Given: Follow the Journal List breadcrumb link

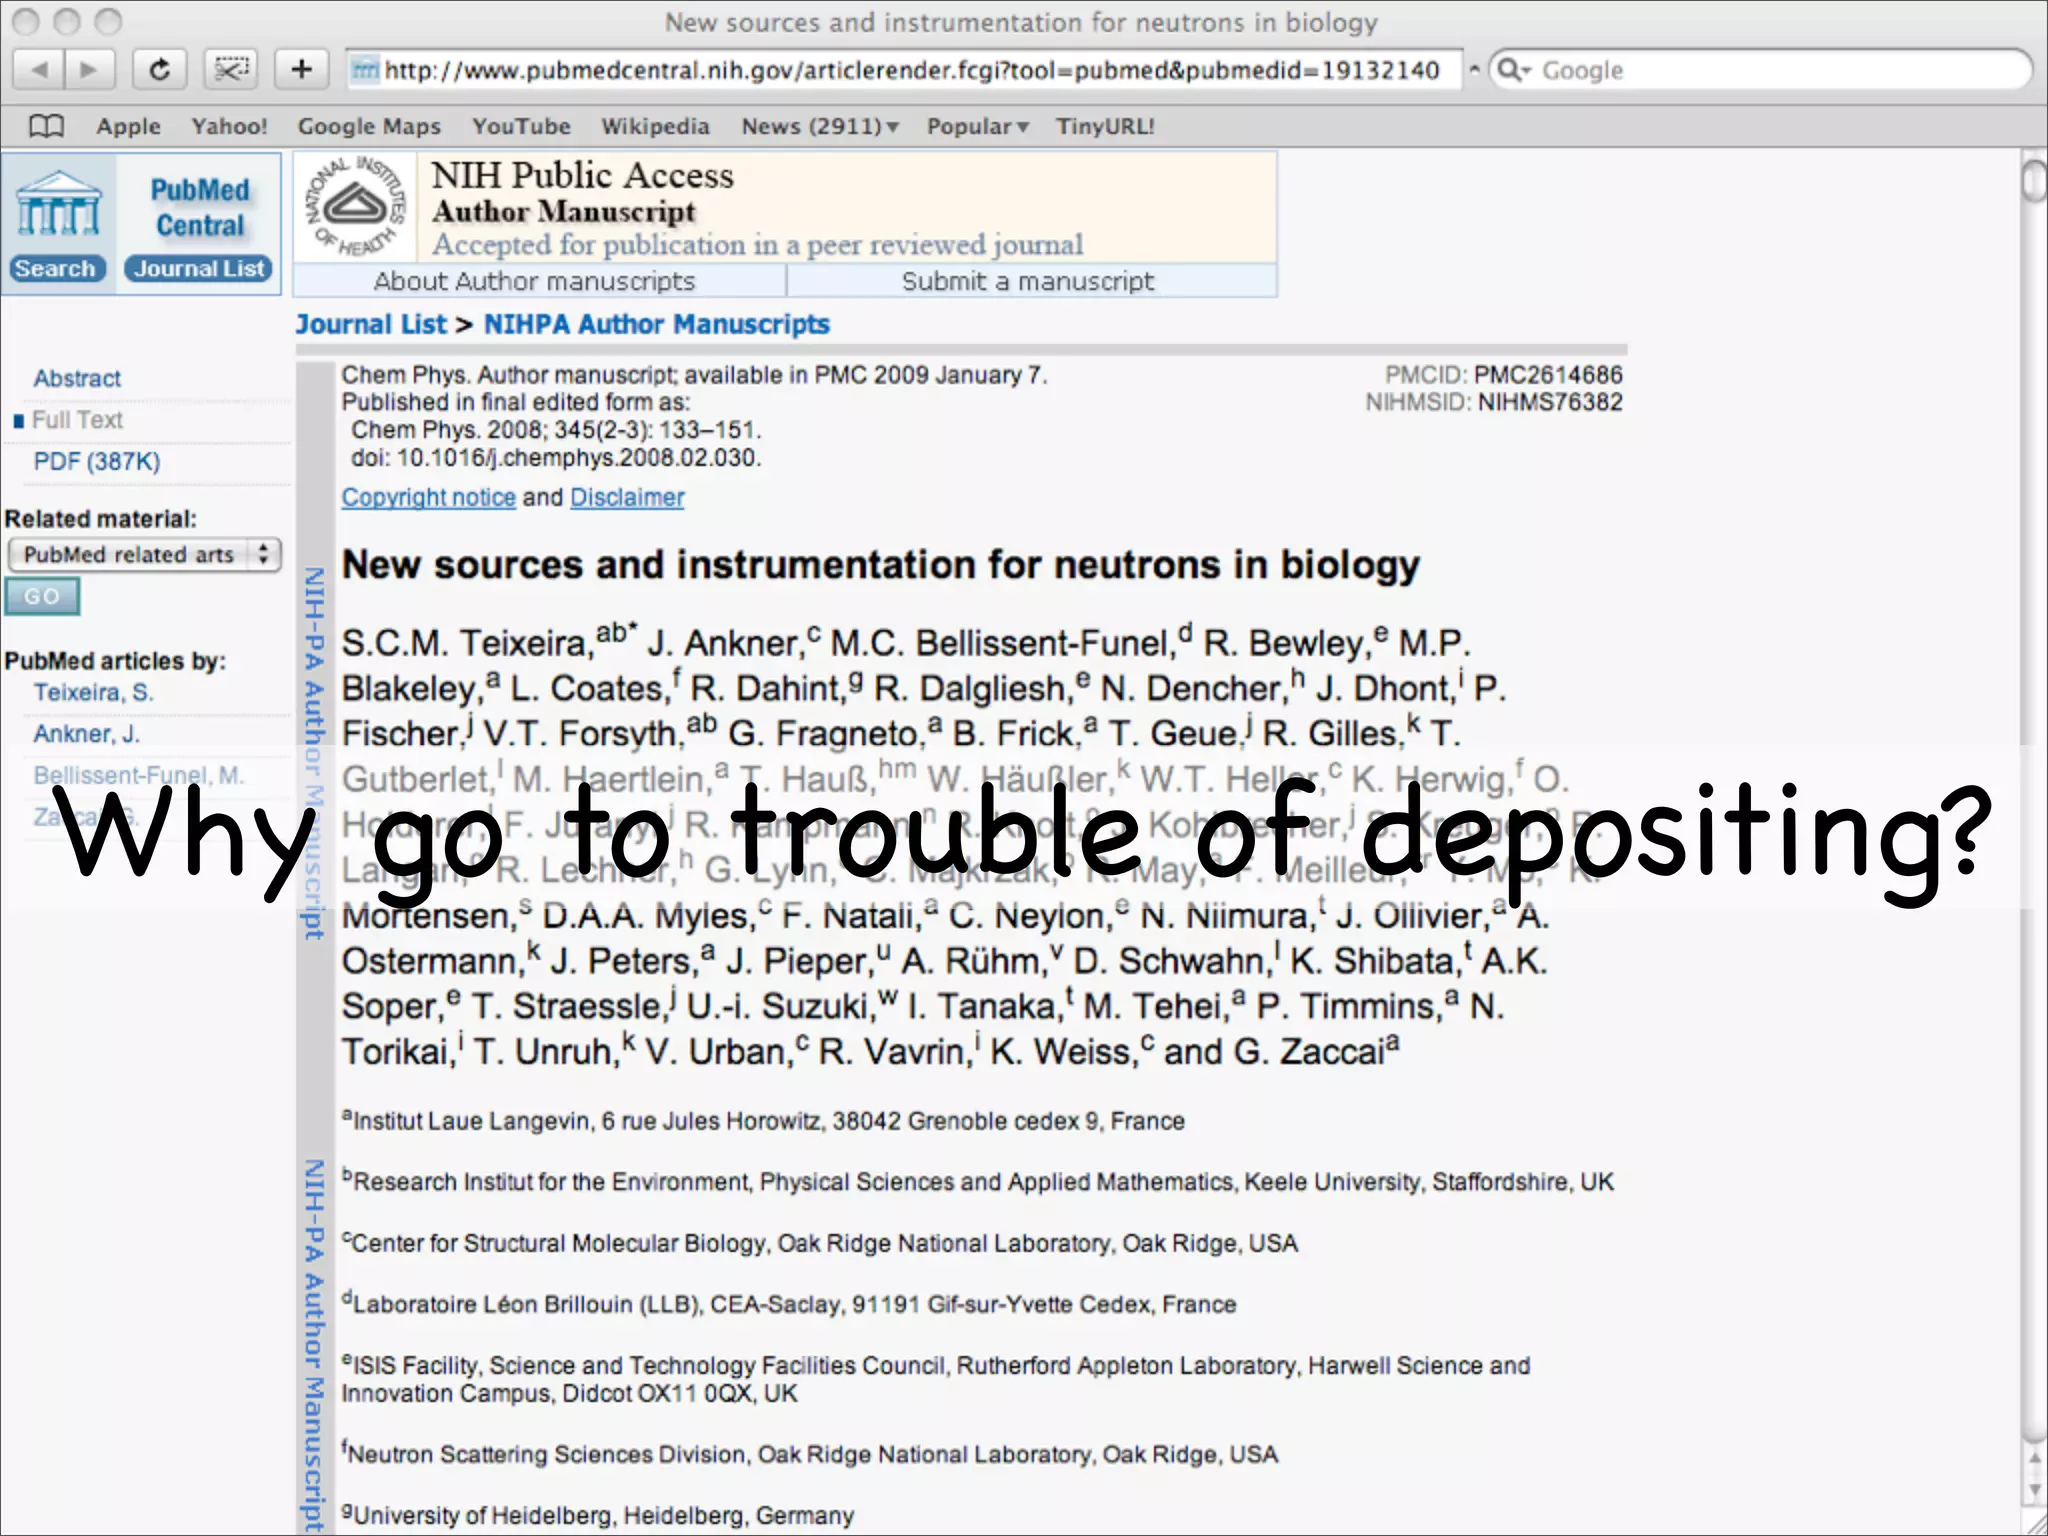Looking at the screenshot, I should [370, 325].
